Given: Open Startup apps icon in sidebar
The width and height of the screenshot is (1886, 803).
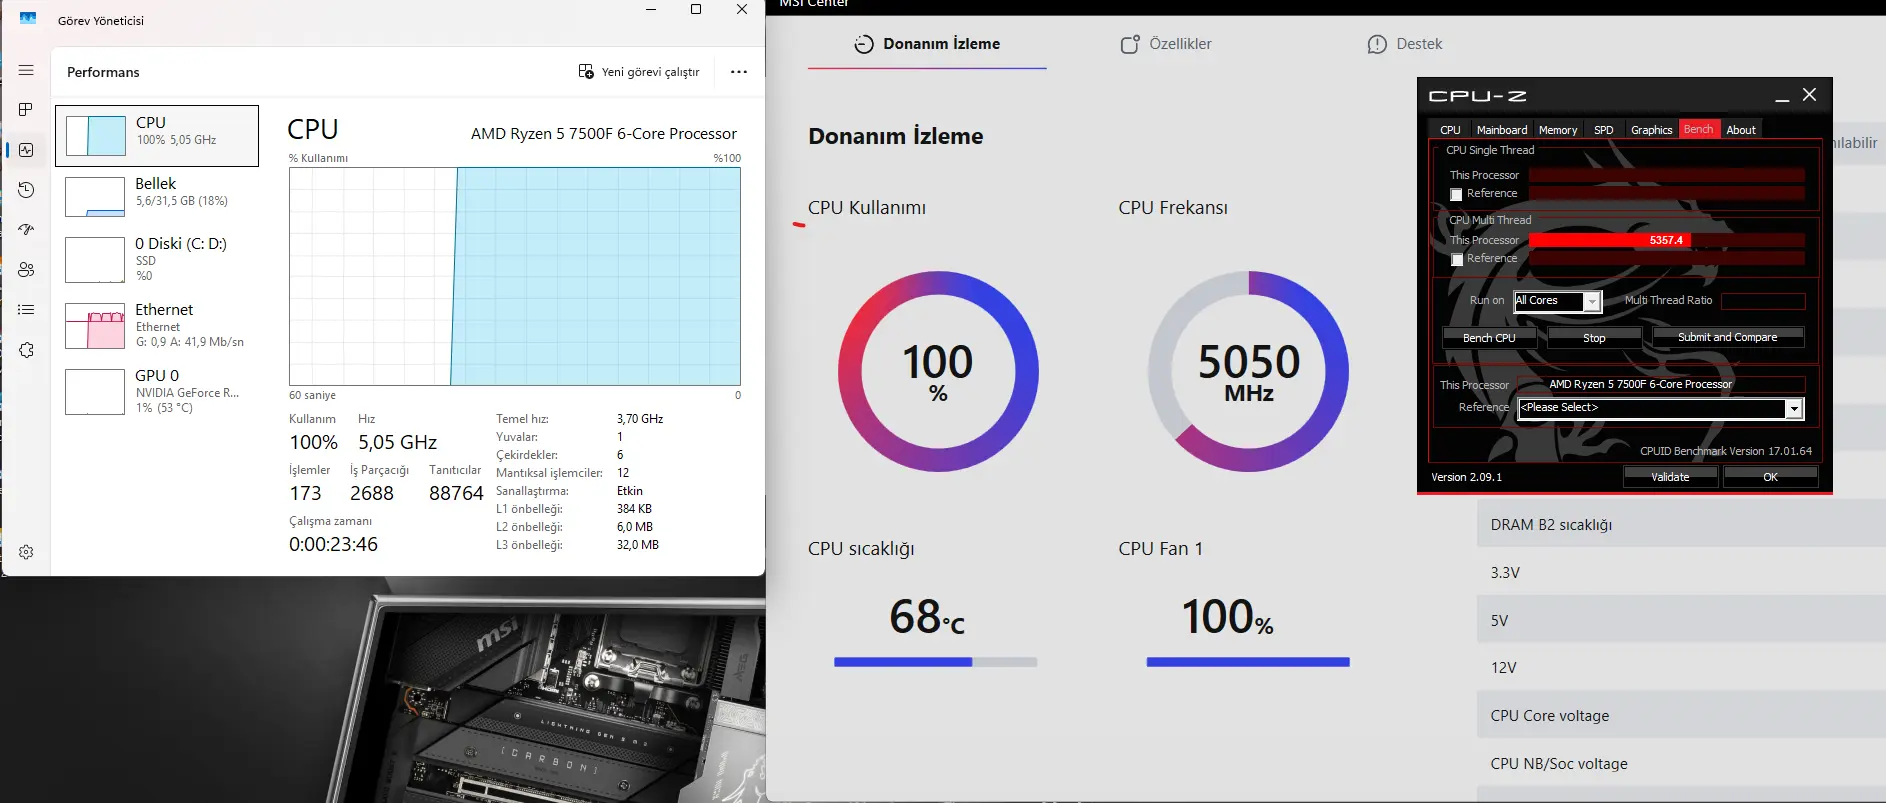Looking at the screenshot, I should pos(26,229).
